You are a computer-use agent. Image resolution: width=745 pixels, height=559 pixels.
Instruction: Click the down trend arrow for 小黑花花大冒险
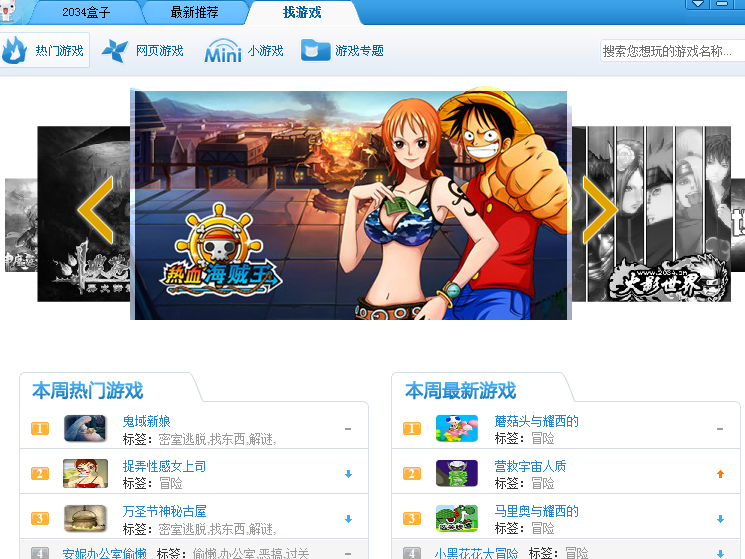pos(720,554)
